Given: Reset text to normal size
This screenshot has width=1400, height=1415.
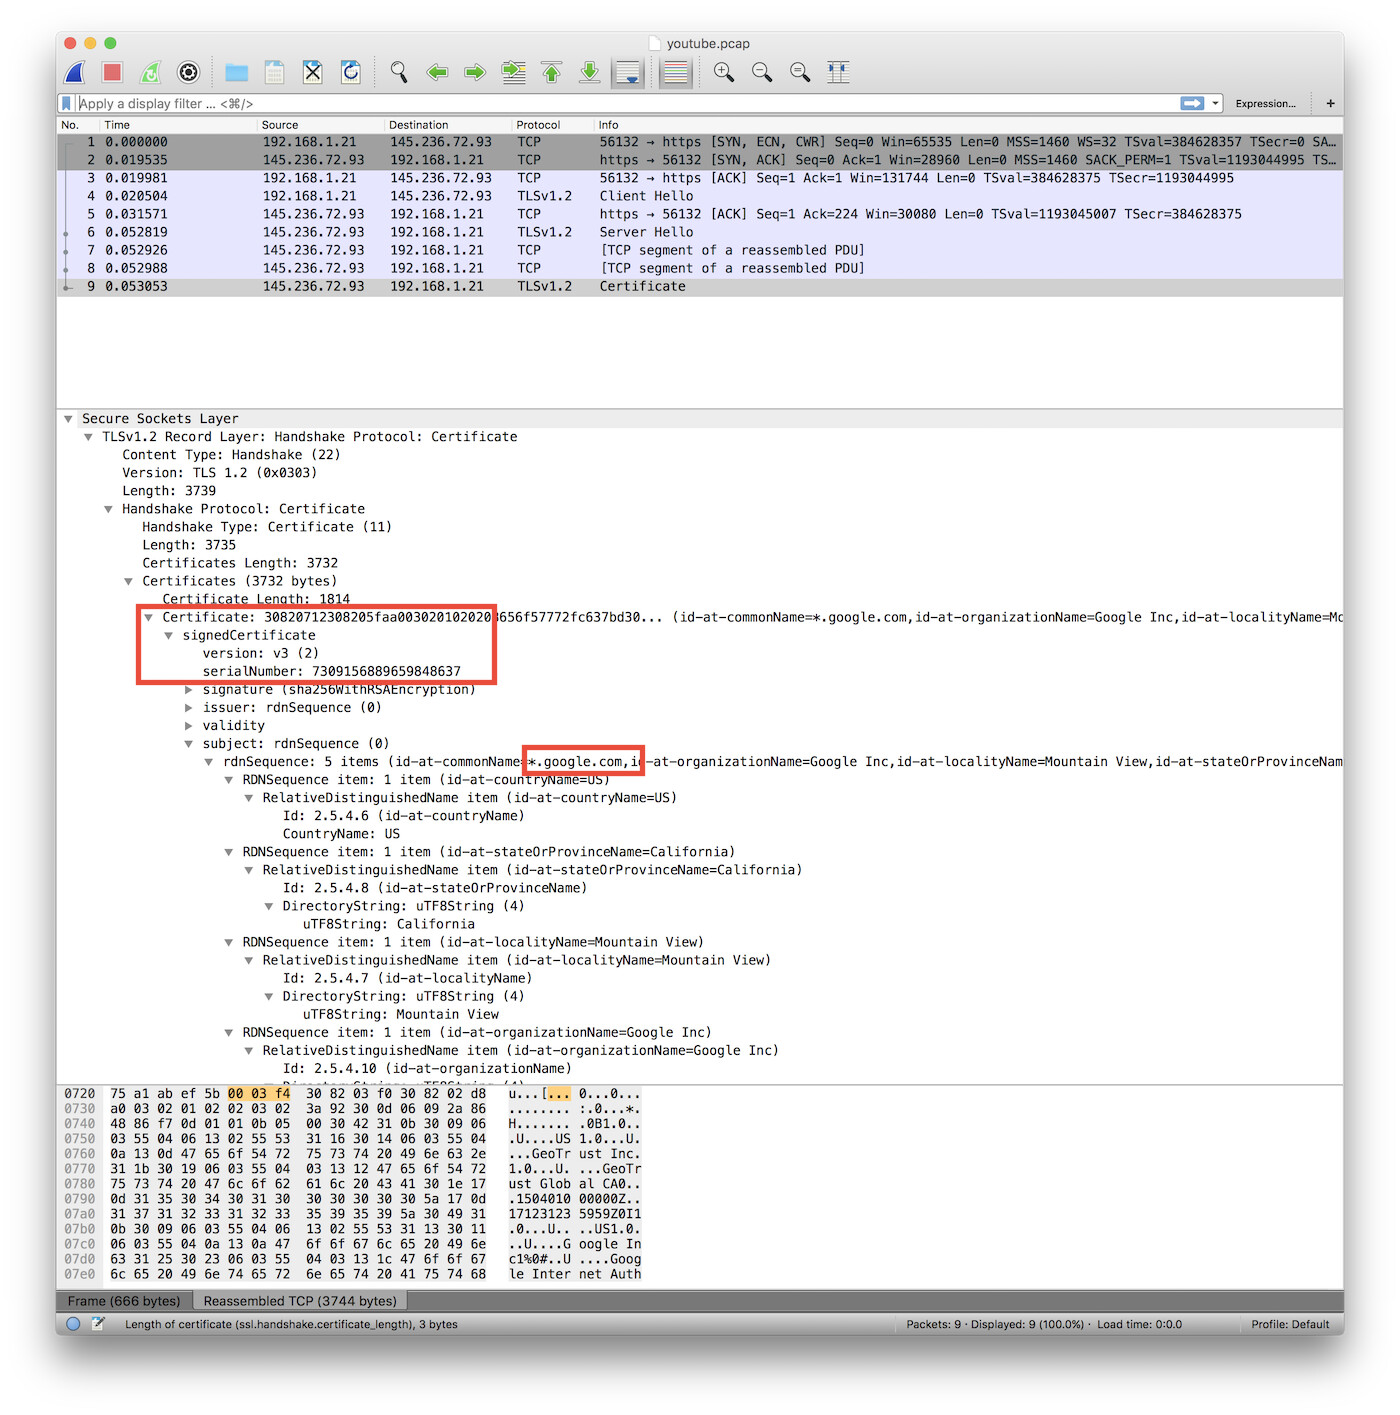Looking at the screenshot, I should 800,72.
